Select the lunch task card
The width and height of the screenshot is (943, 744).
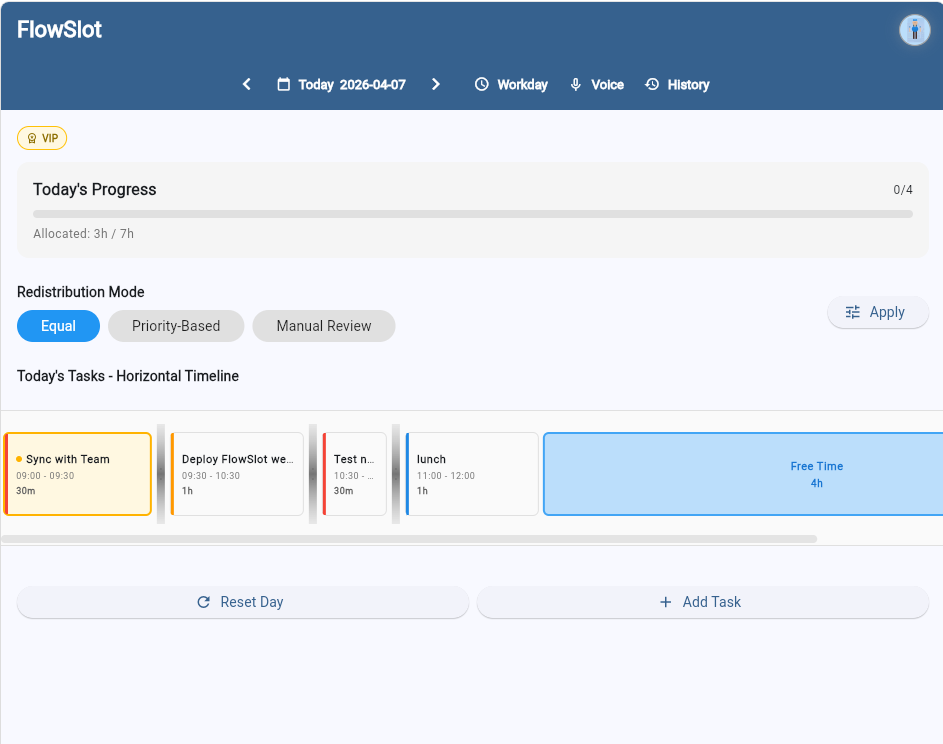pos(471,474)
